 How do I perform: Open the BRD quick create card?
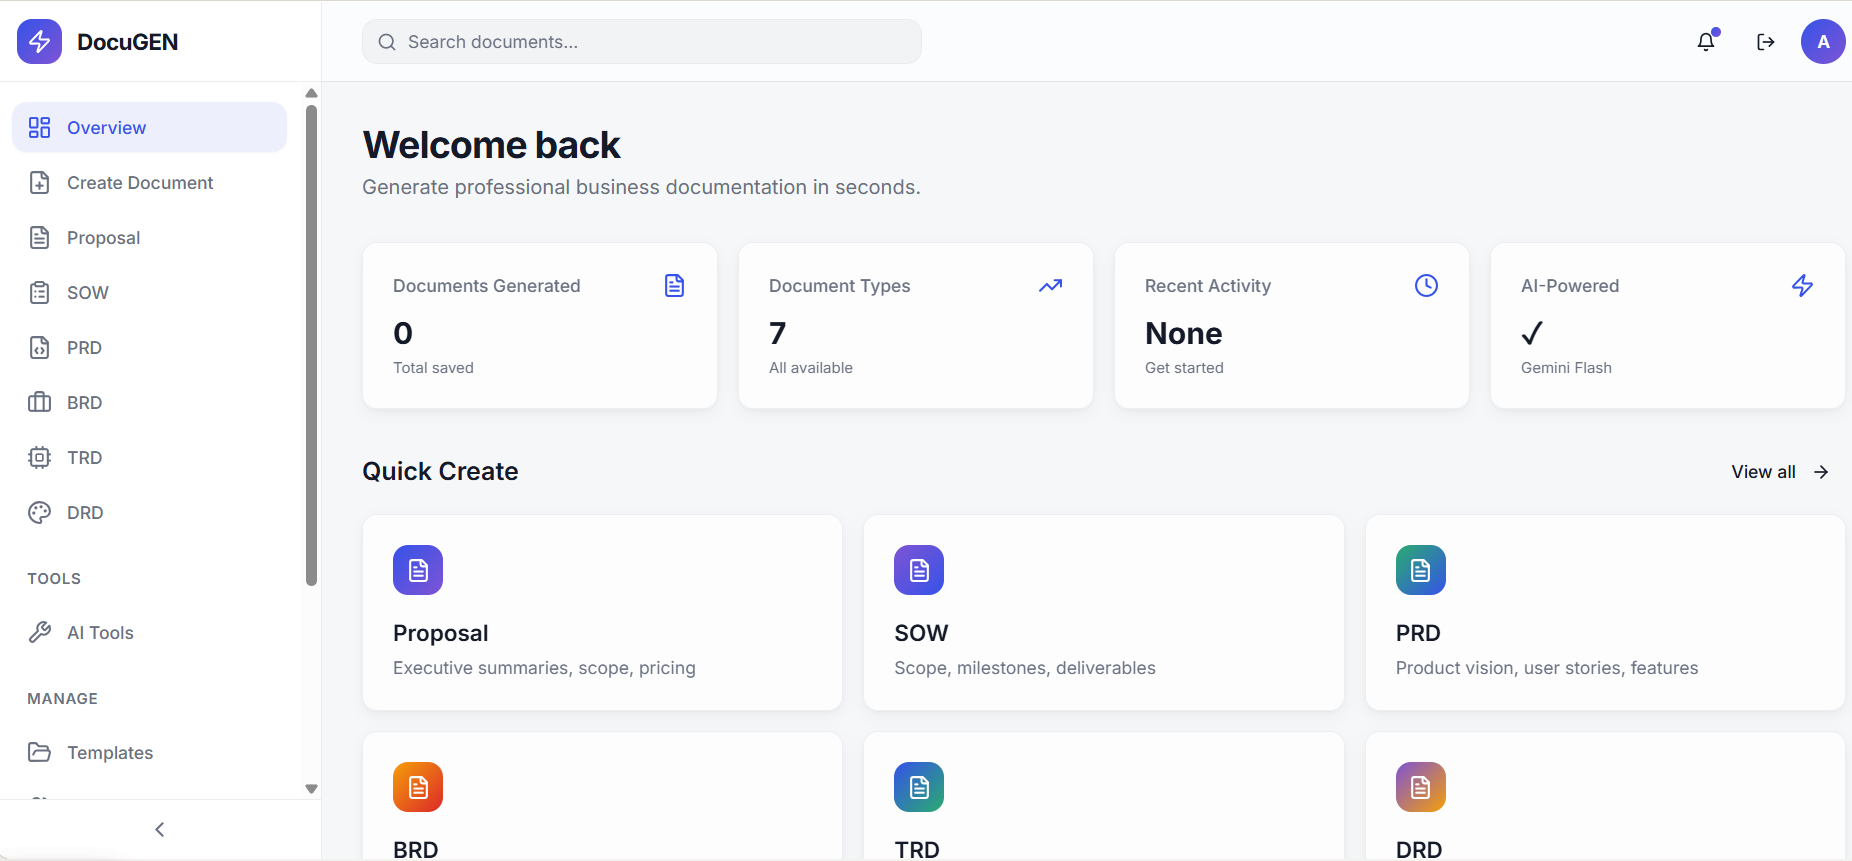[602, 796]
